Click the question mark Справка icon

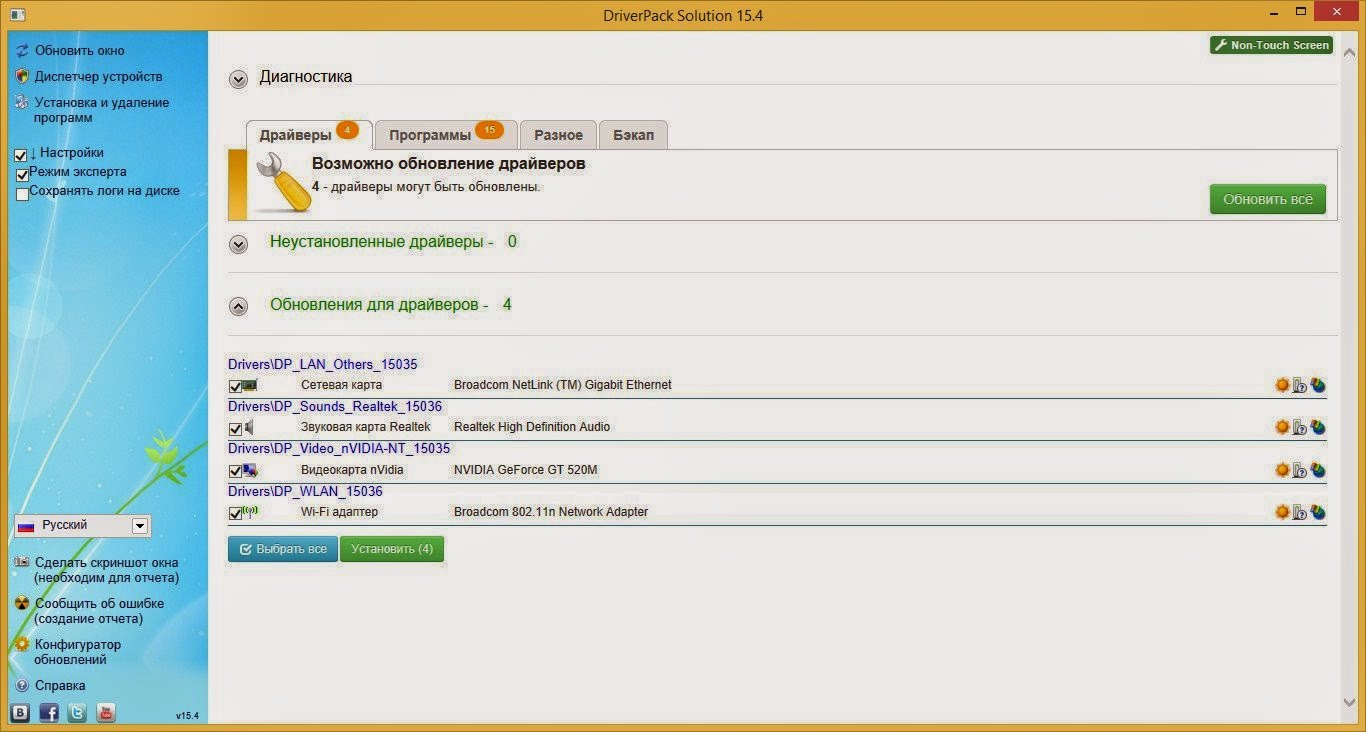coord(22,685)
